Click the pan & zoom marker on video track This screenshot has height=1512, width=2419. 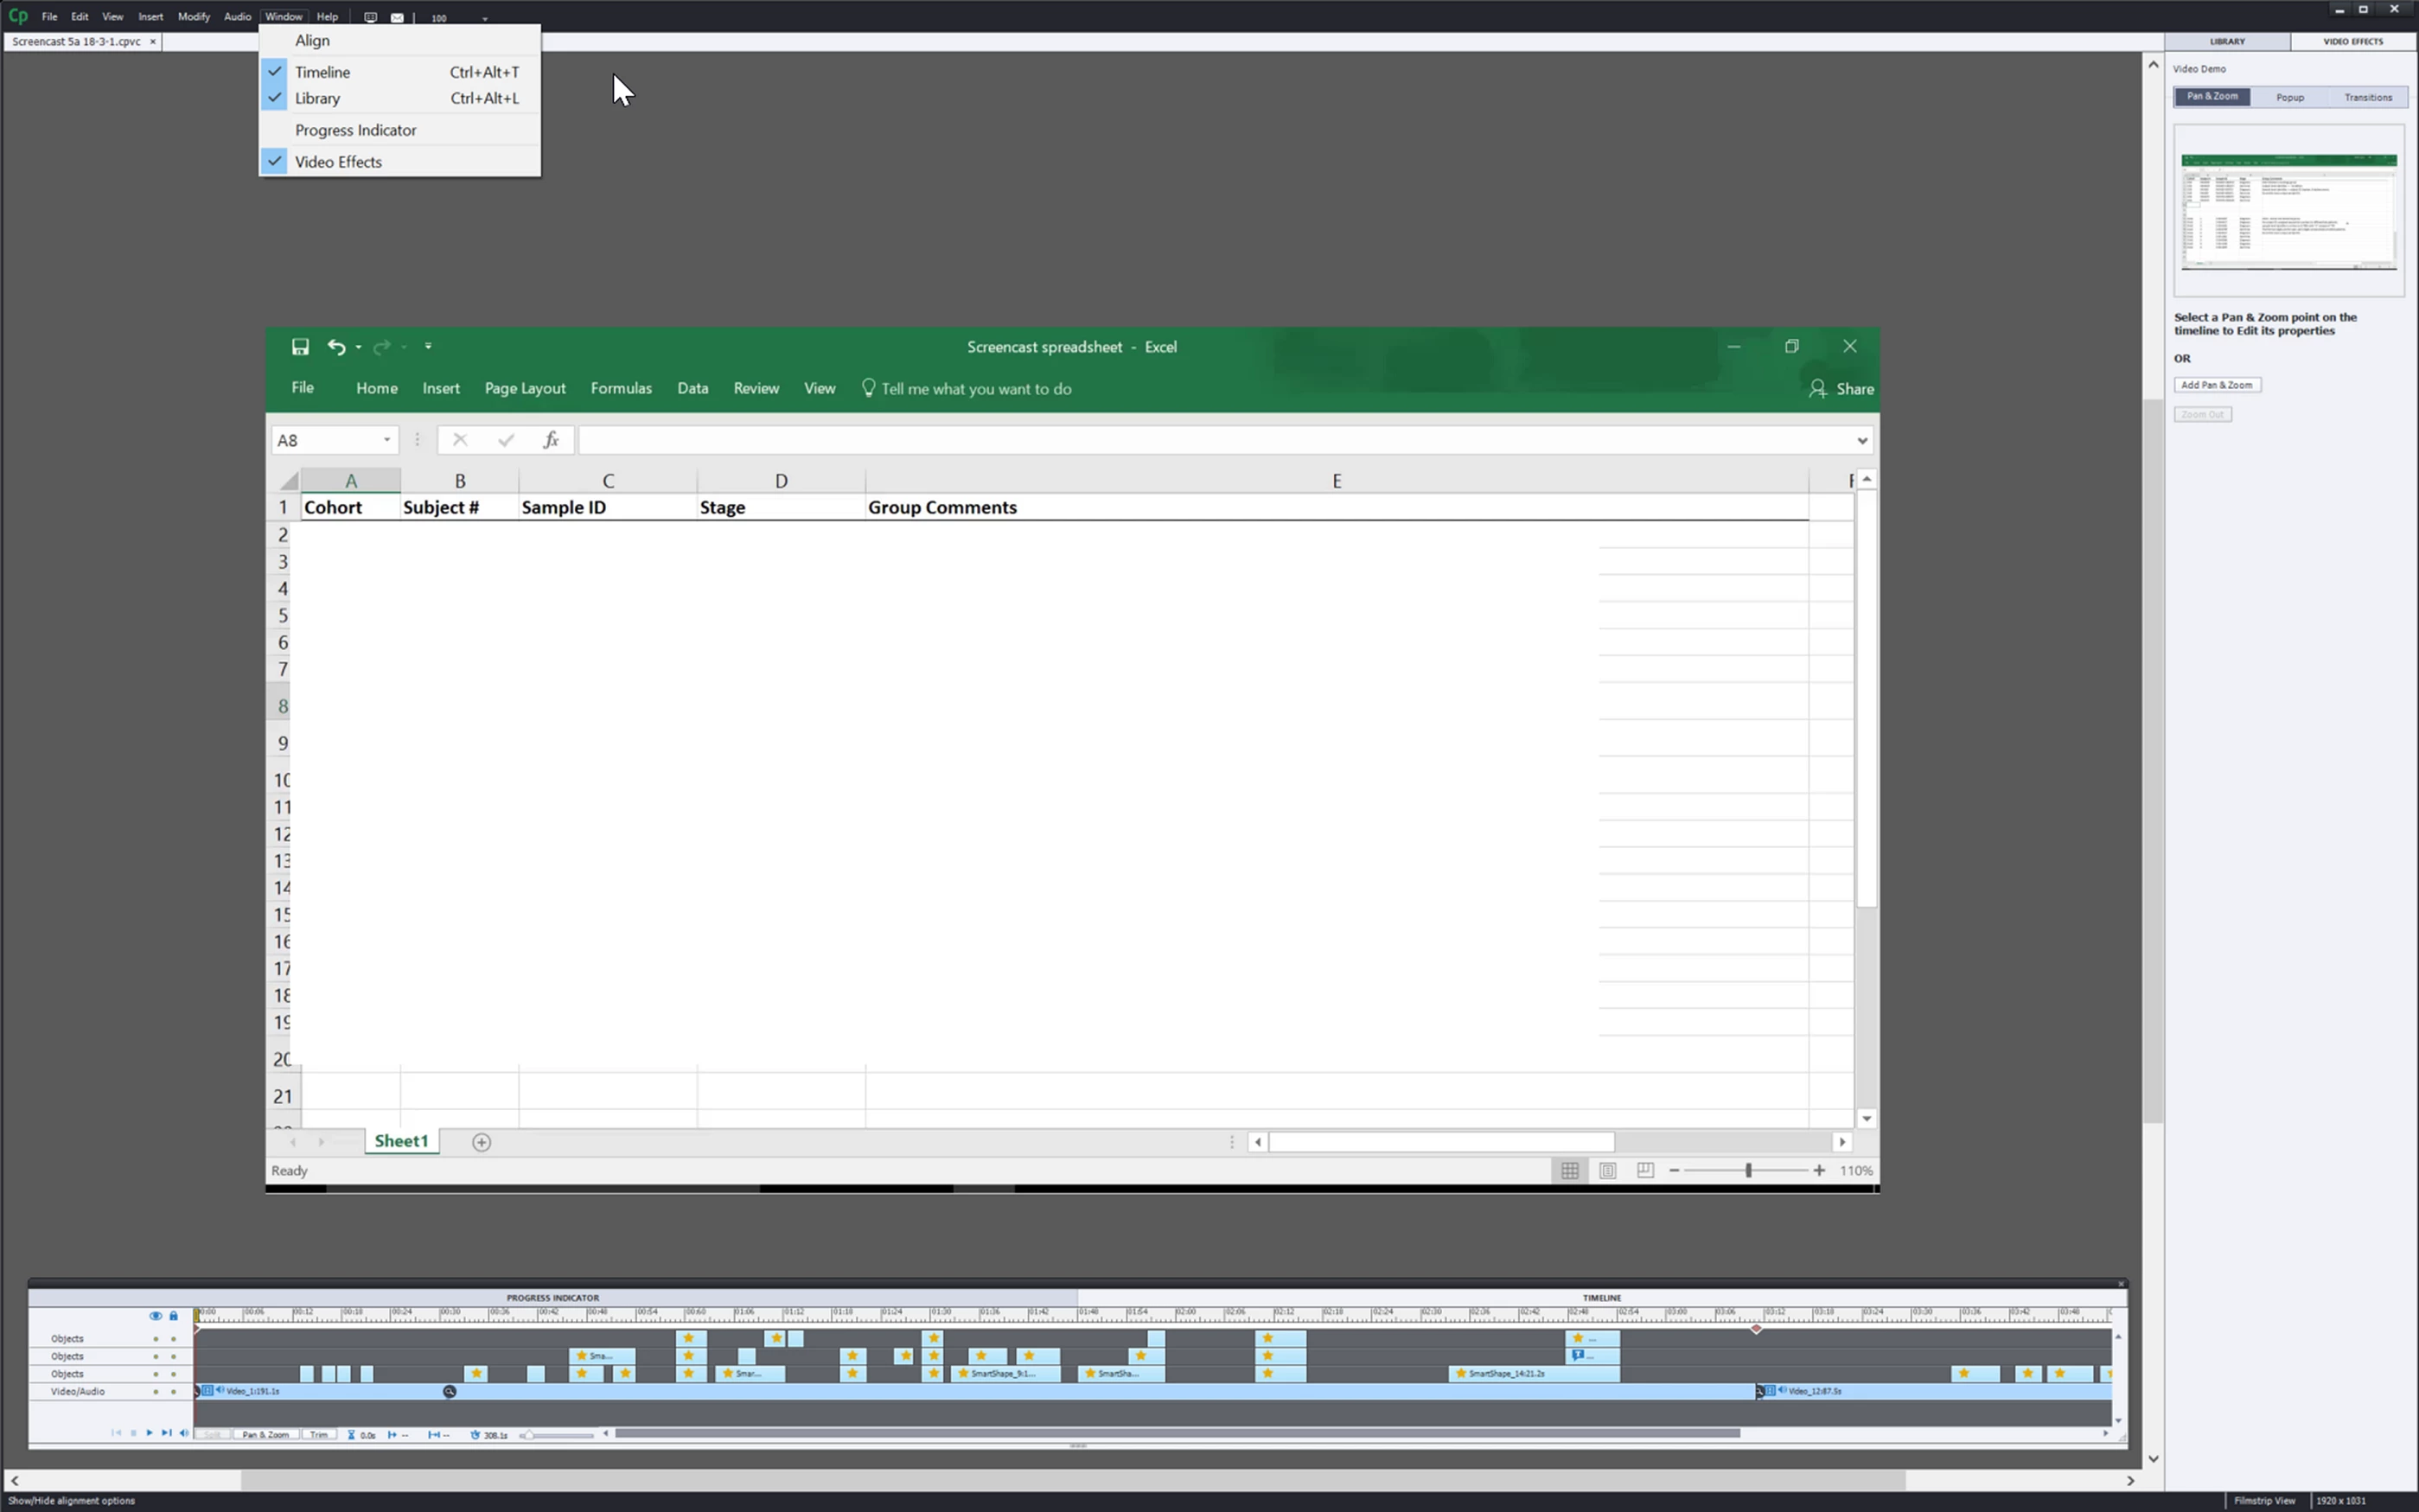coord(450,1392)
